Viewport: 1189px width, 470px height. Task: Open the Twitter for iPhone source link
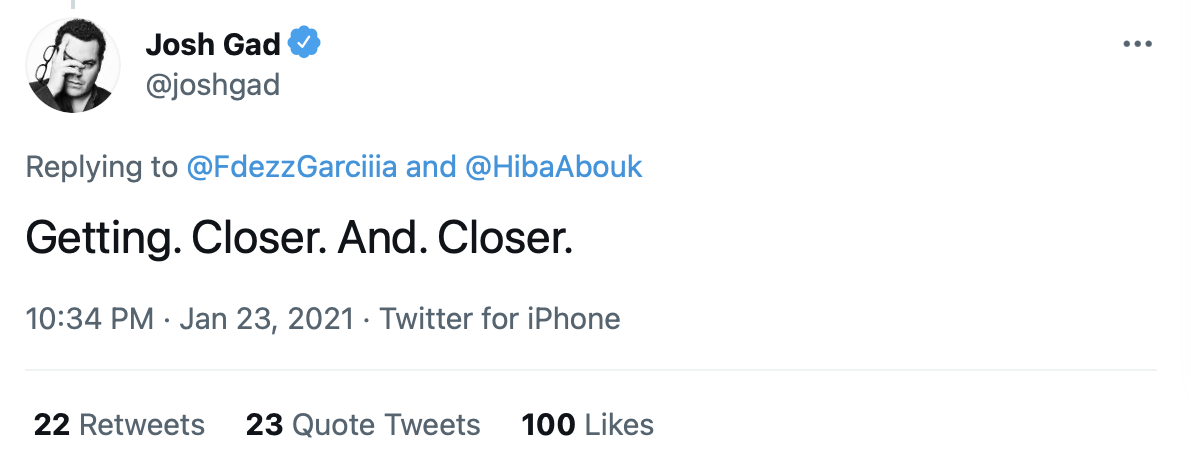pos(500,319)
